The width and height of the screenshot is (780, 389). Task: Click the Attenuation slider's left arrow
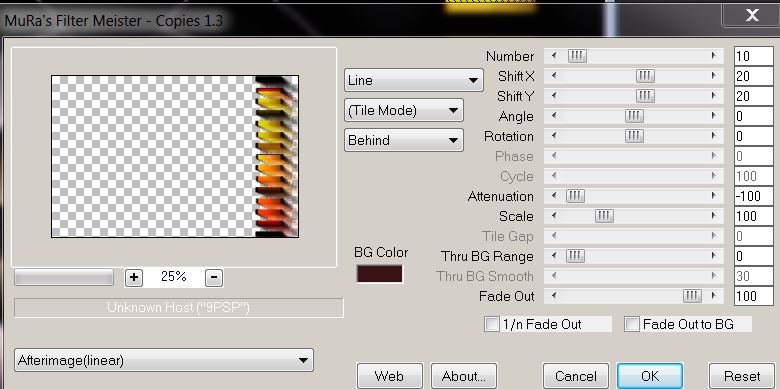point(554,196)
